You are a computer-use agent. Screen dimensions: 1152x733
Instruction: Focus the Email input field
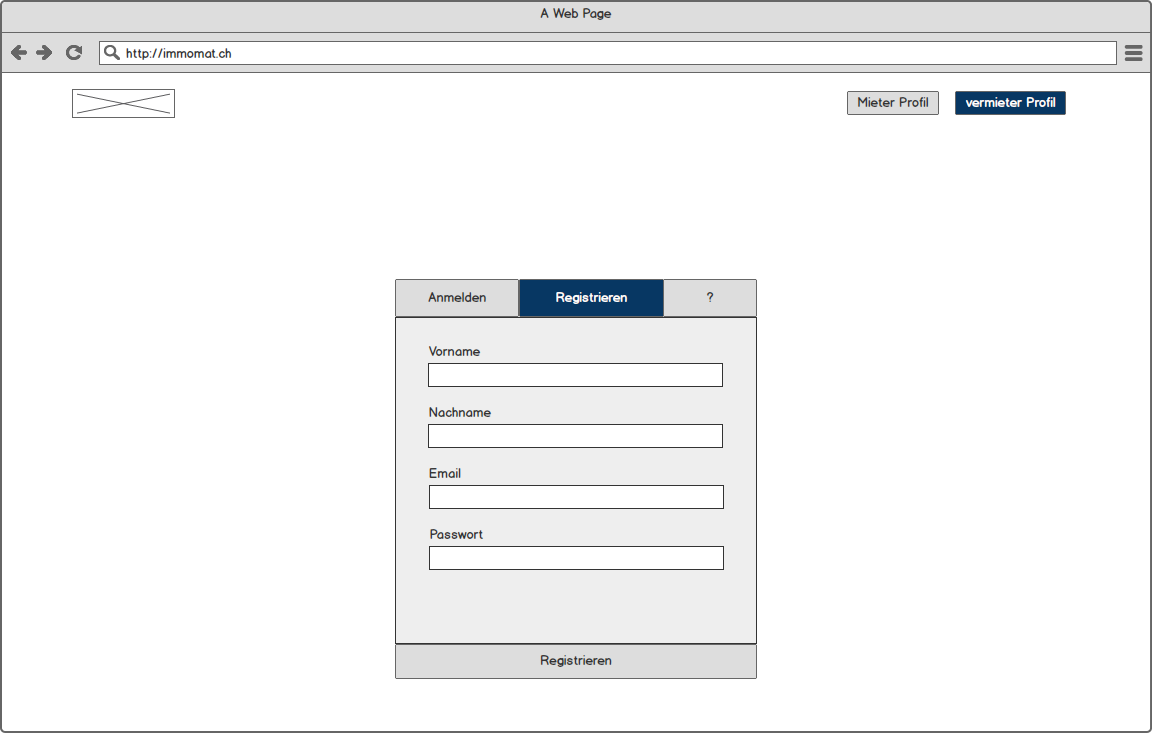click(576, 497)
